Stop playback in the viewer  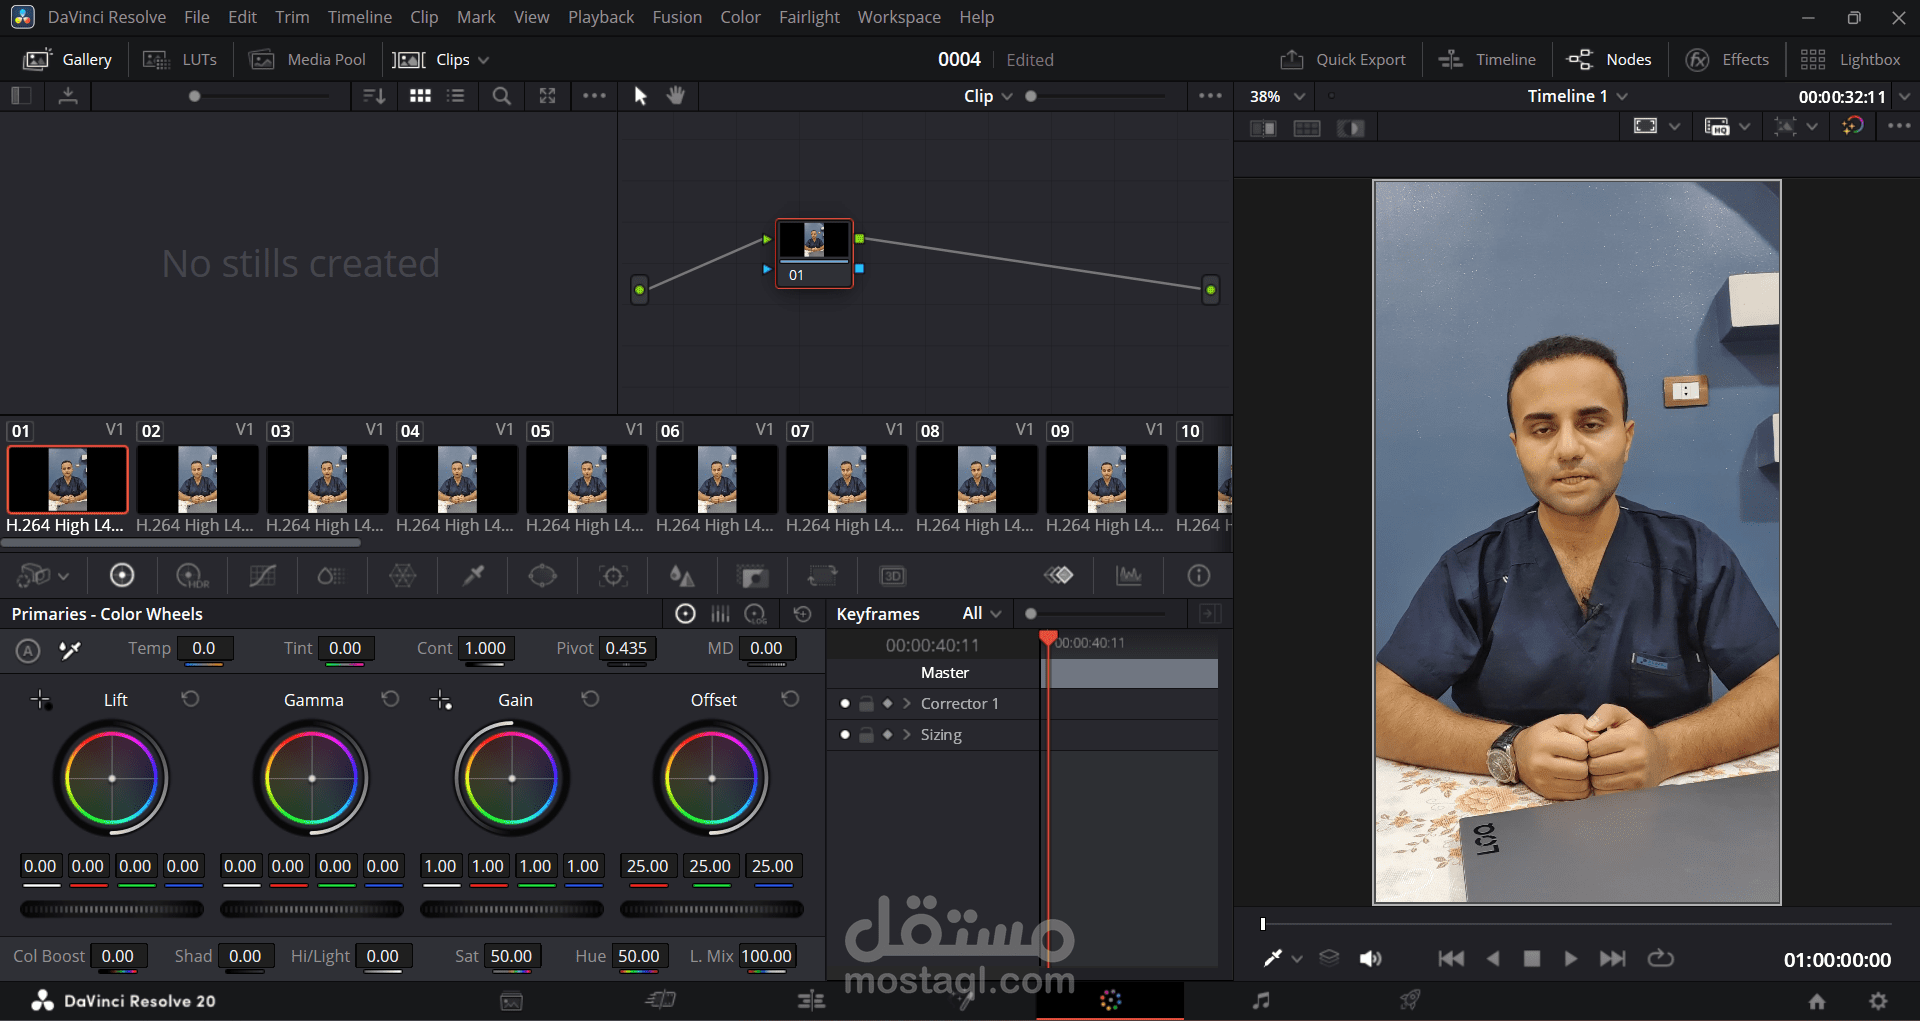pyautogui.click(x=1531, y=958)
